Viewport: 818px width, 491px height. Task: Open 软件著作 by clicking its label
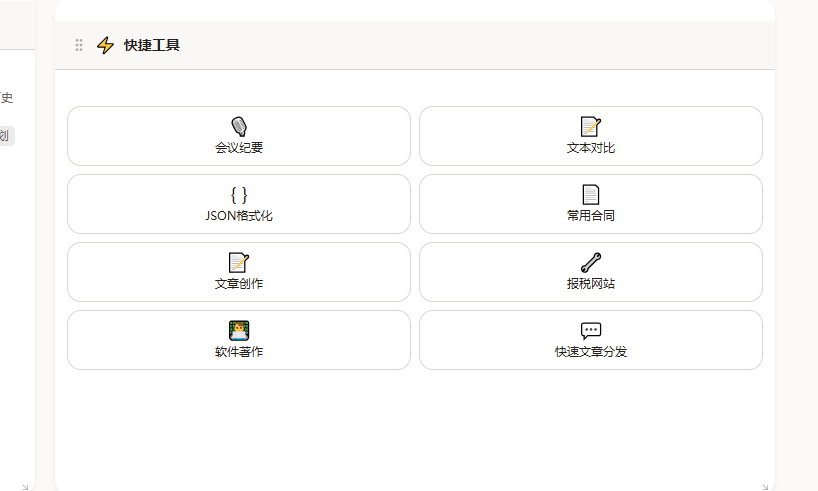click(x=239, y=352)
